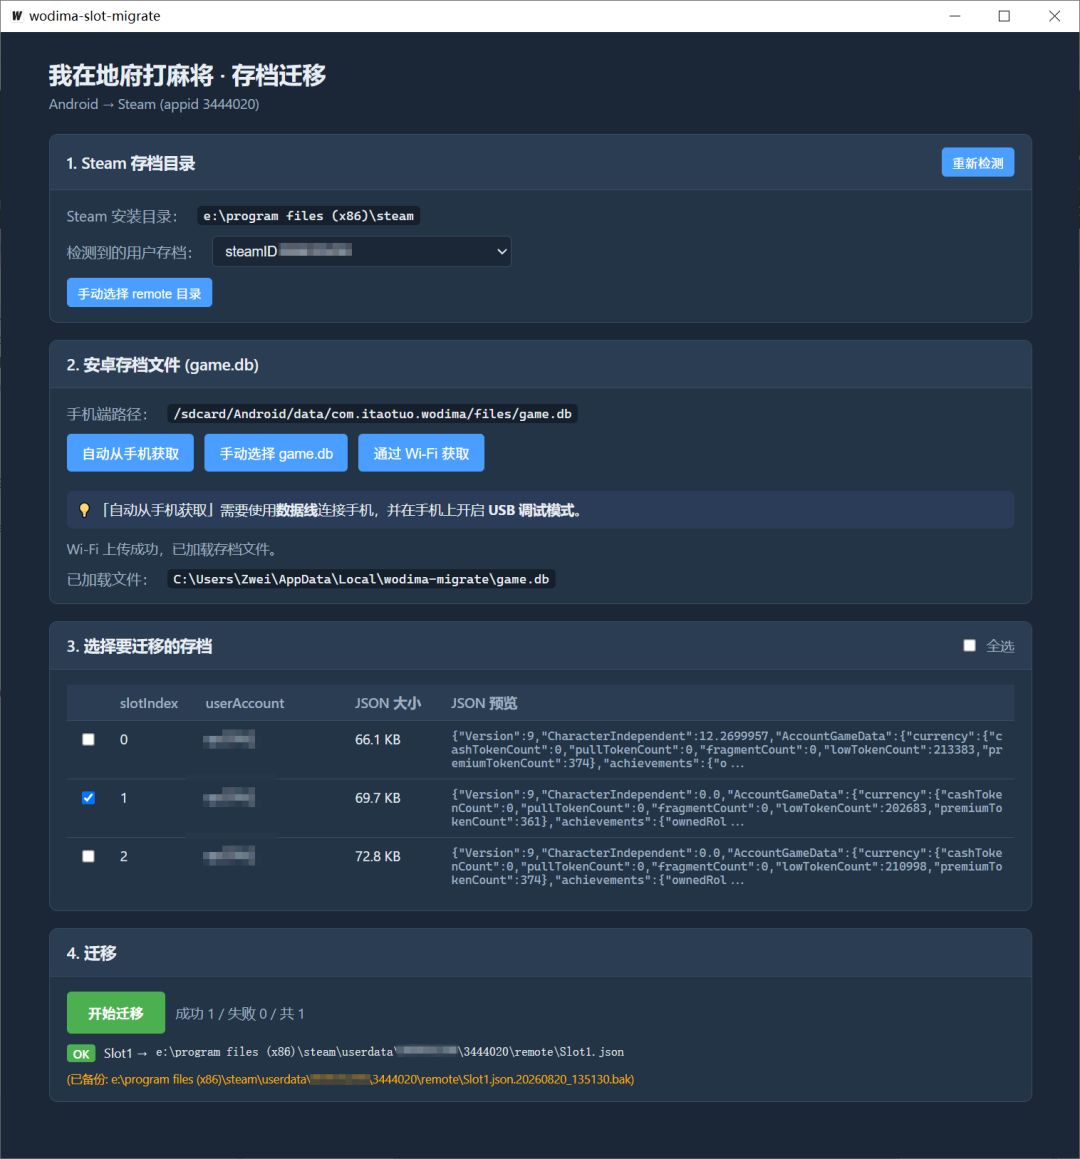1080x1159 pixels.
Task: Click the phone path /sdcard/Android/data/com.itaotuo.wodima/files/game.db
Action: pyautogui.click(x=372, y=414)
